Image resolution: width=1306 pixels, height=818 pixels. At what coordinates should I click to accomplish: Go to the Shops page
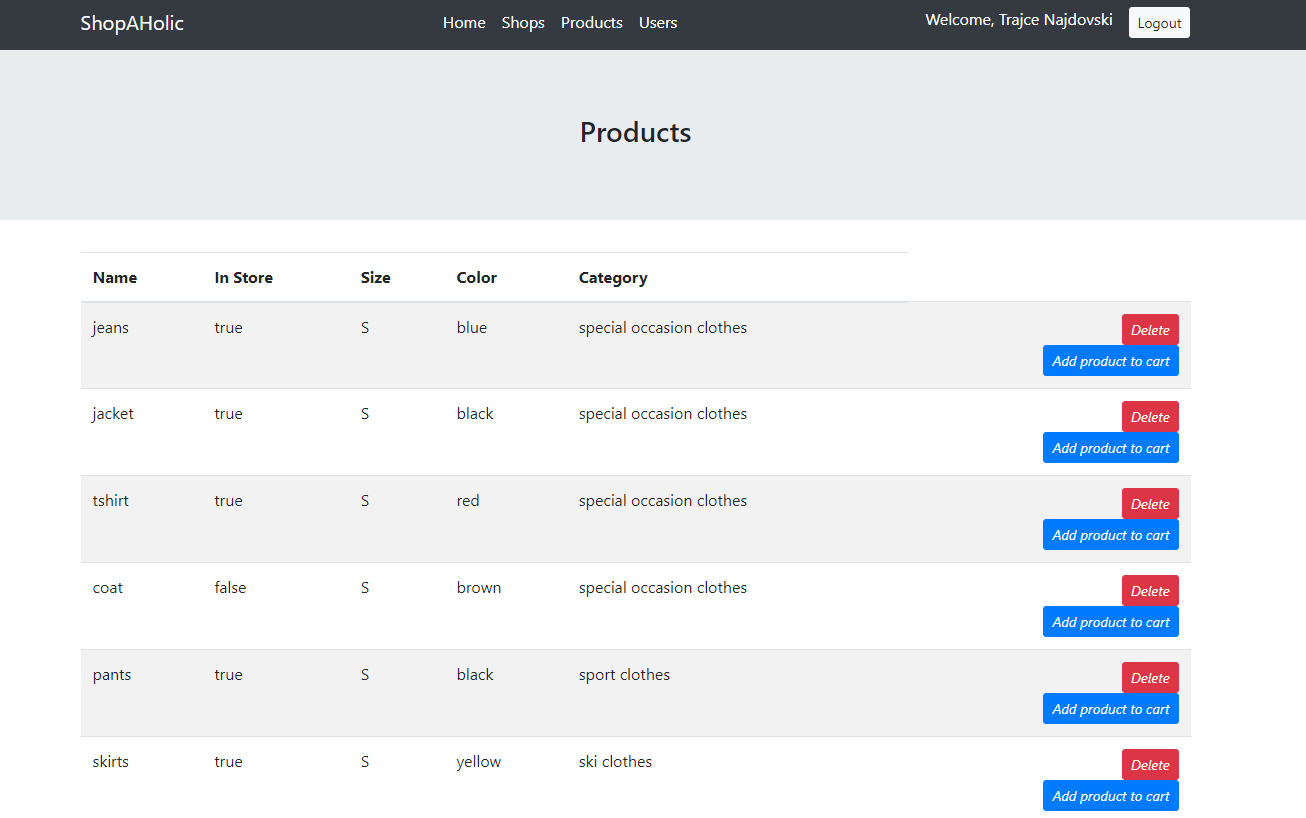pos(523,23)
